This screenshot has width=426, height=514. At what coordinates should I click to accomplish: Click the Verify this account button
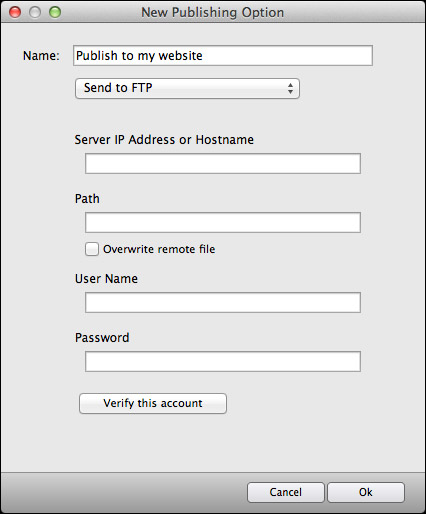click(x=153, y=403)
